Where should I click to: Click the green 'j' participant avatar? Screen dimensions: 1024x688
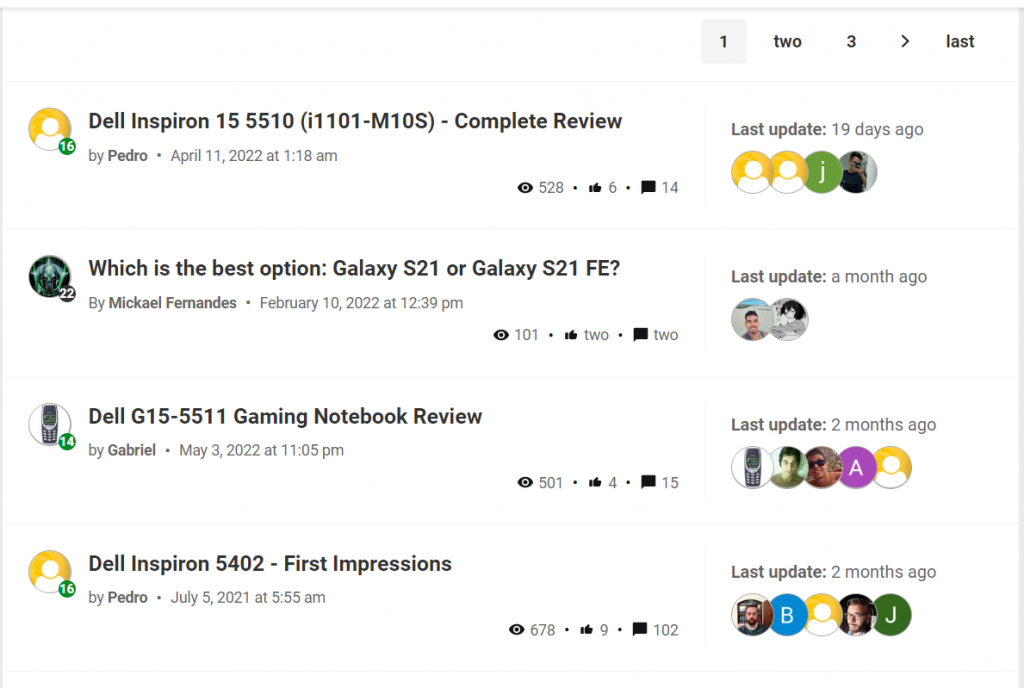822,172
